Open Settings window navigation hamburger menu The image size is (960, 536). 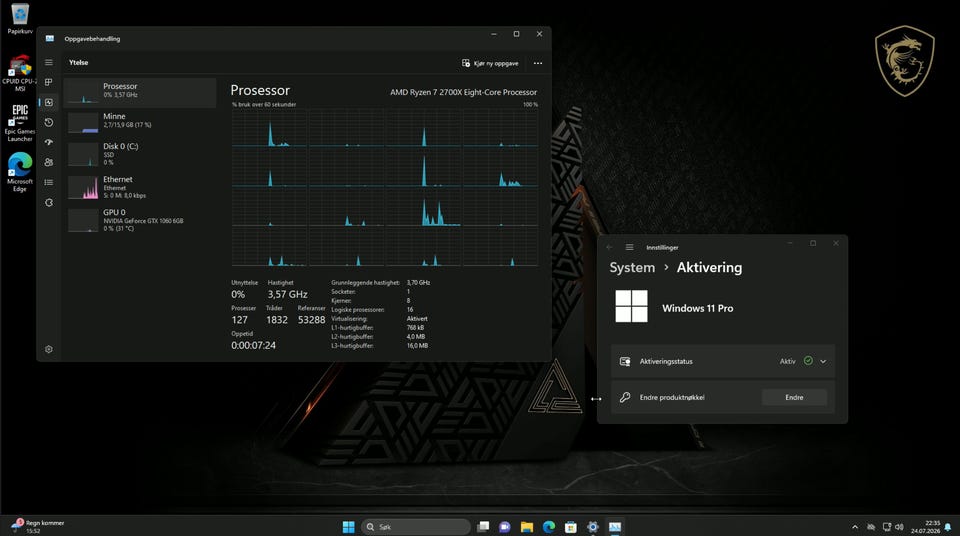click(x=629, y=247)
